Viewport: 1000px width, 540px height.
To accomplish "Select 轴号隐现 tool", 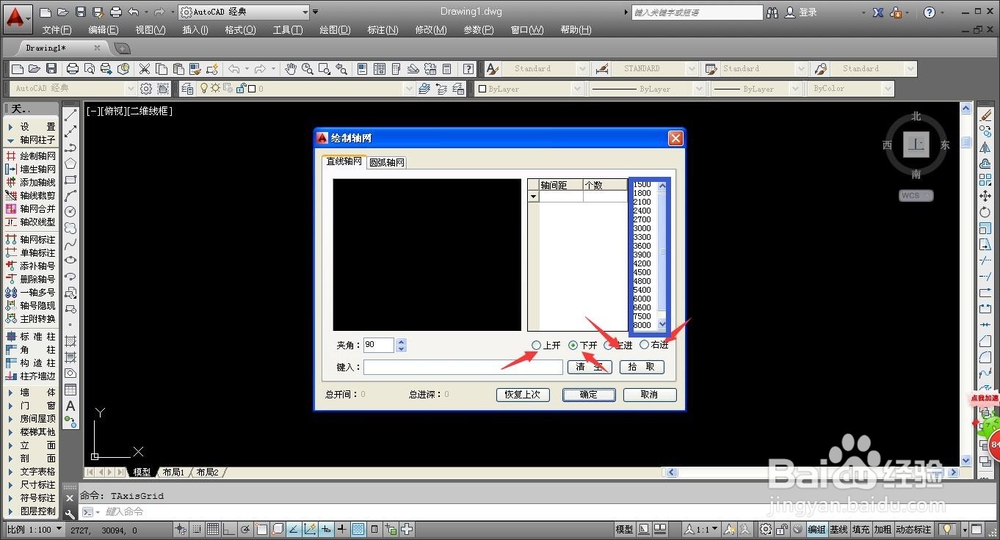I will pos(31,305).
